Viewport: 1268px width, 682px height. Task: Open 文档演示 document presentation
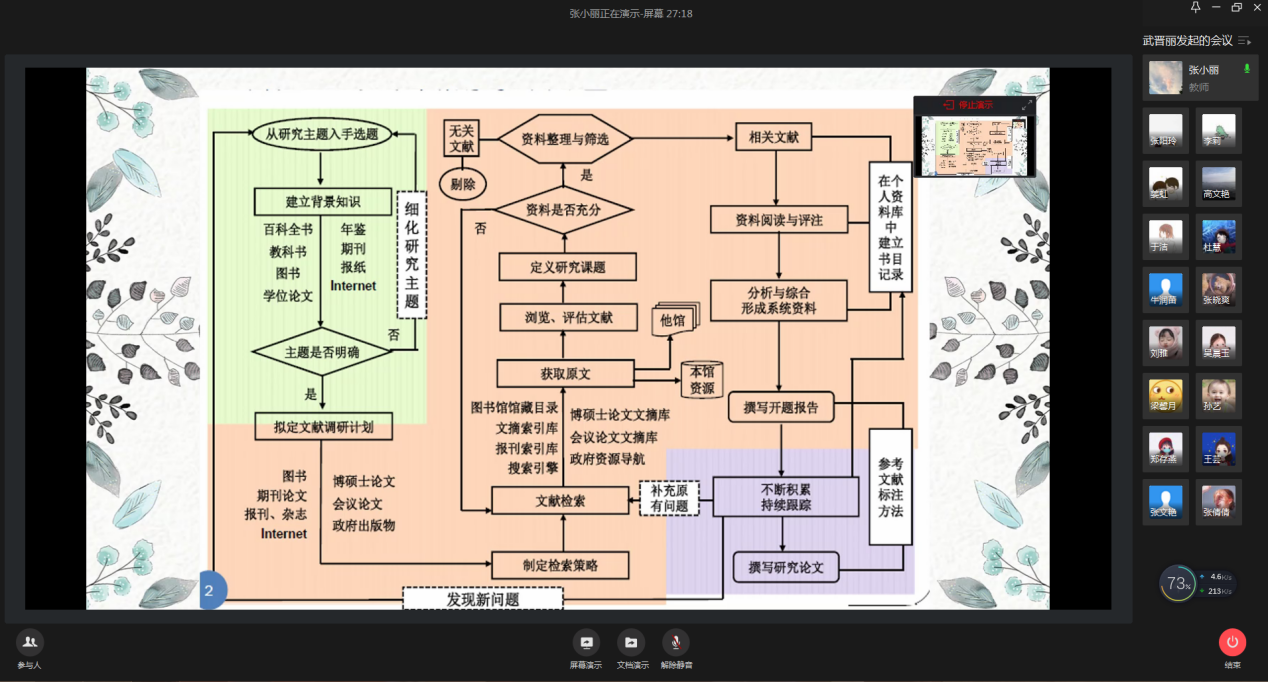click(631, 642)
